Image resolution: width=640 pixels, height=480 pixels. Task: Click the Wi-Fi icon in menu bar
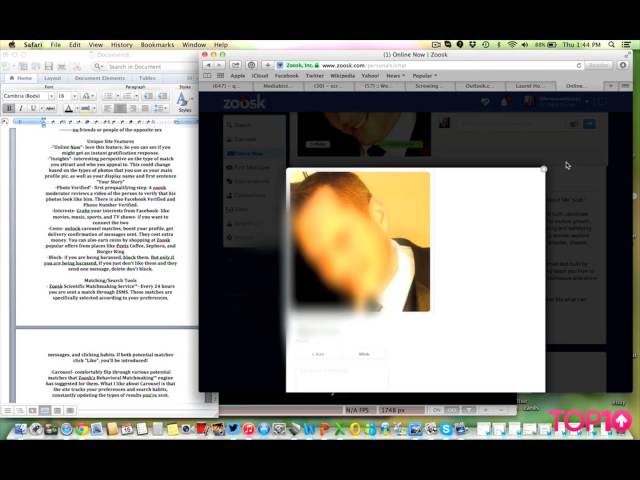point(512,44)
